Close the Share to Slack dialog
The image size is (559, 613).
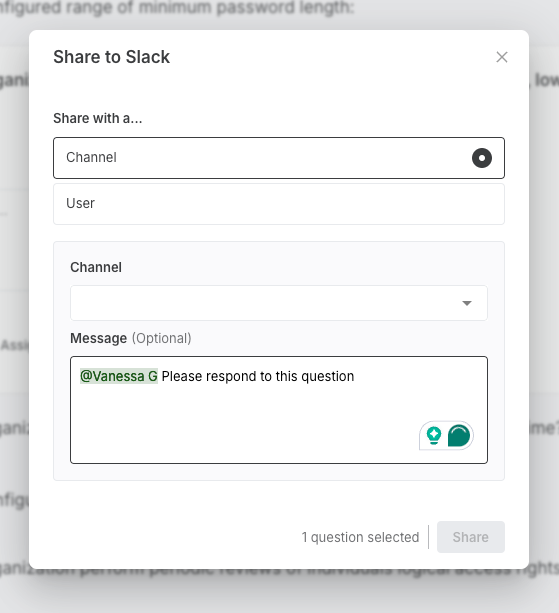click(502, 57)
